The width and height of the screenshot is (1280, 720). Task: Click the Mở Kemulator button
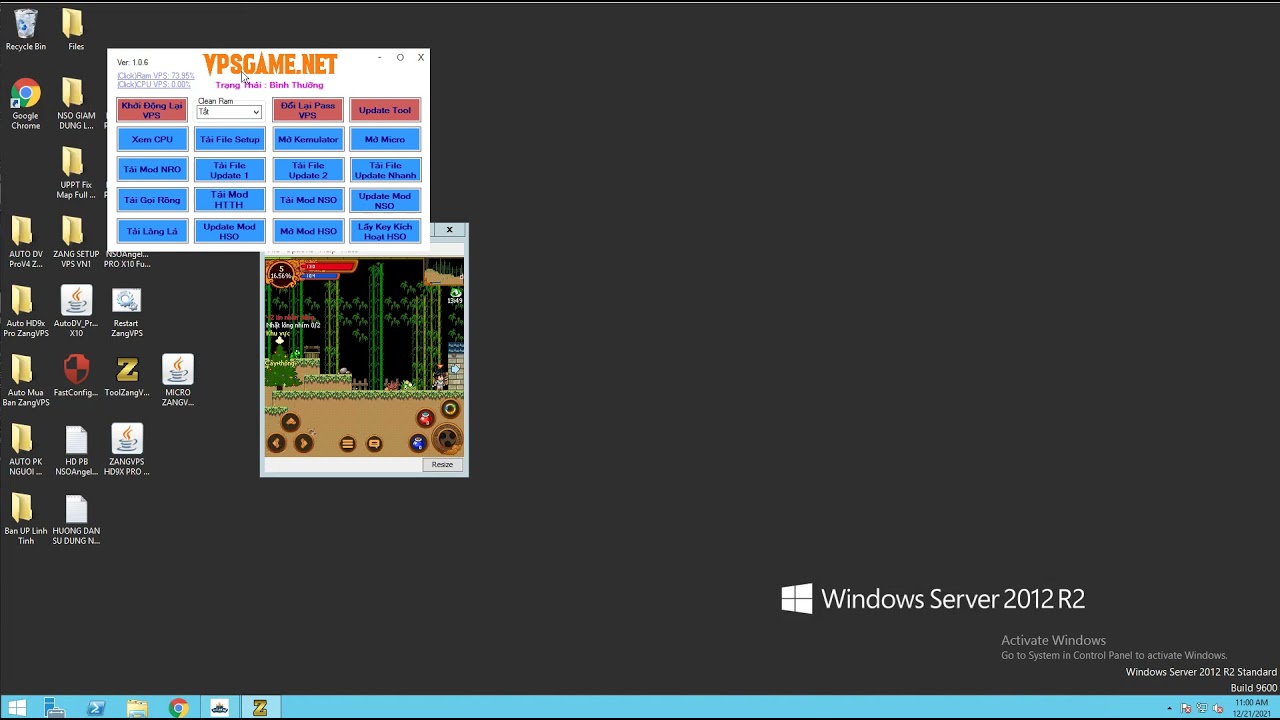(x=308, y=140)
